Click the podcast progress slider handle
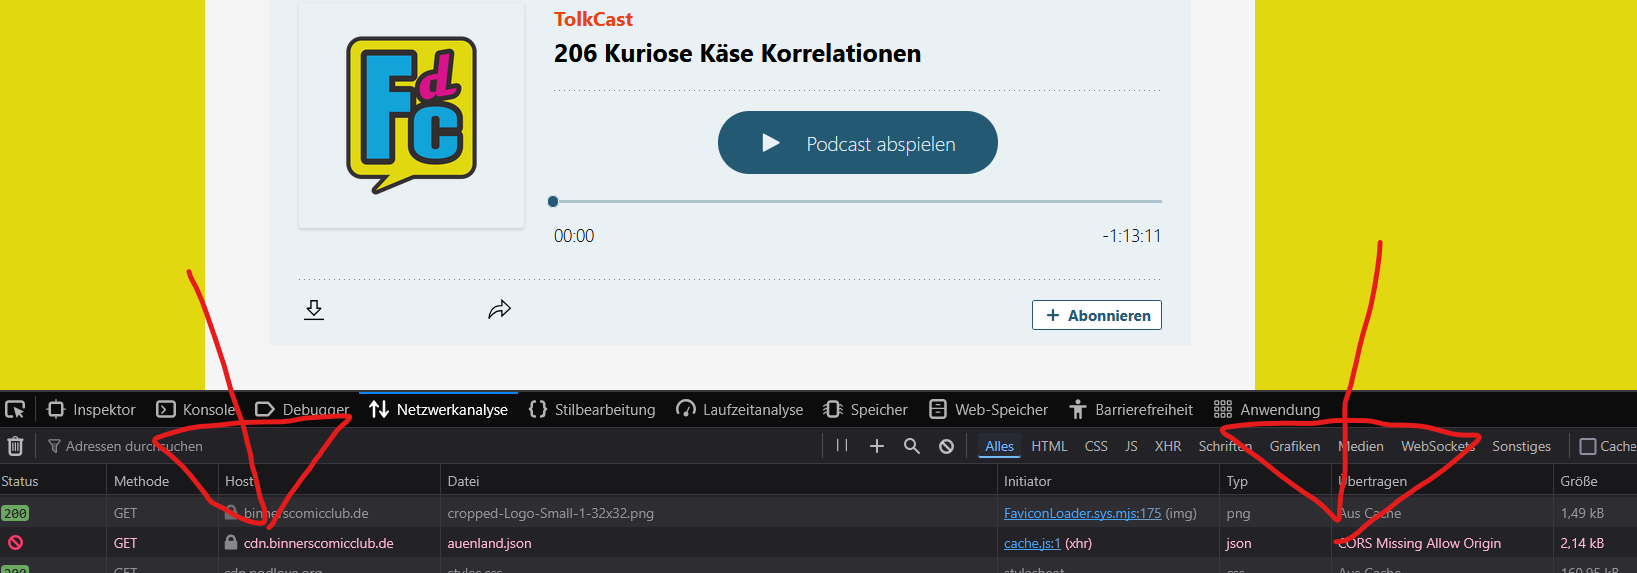The width and height of the screenshot is (1637, 573). 553,201
